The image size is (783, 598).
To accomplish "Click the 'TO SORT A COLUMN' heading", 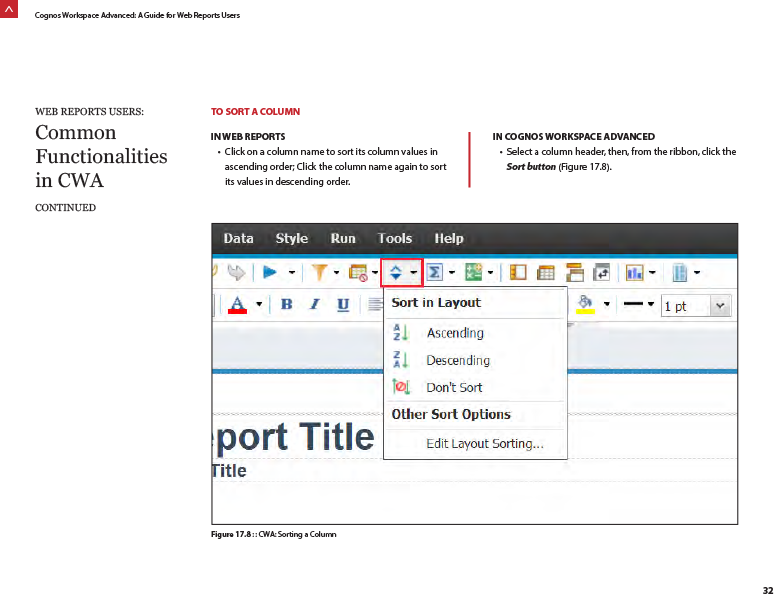I will pos(255,112).
